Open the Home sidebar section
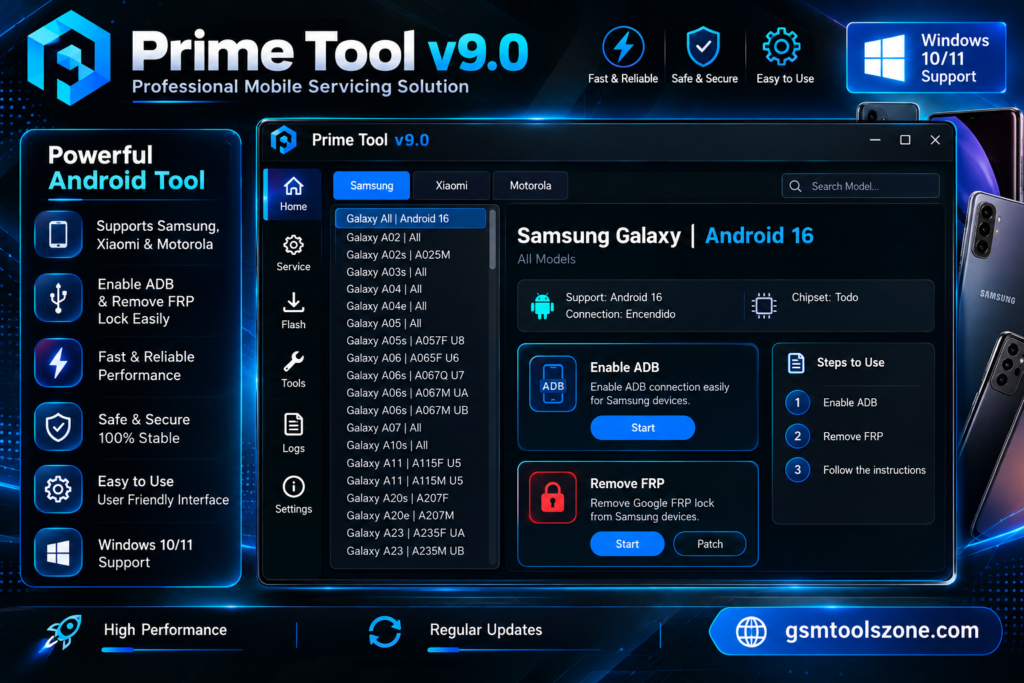 pos(293,194)
